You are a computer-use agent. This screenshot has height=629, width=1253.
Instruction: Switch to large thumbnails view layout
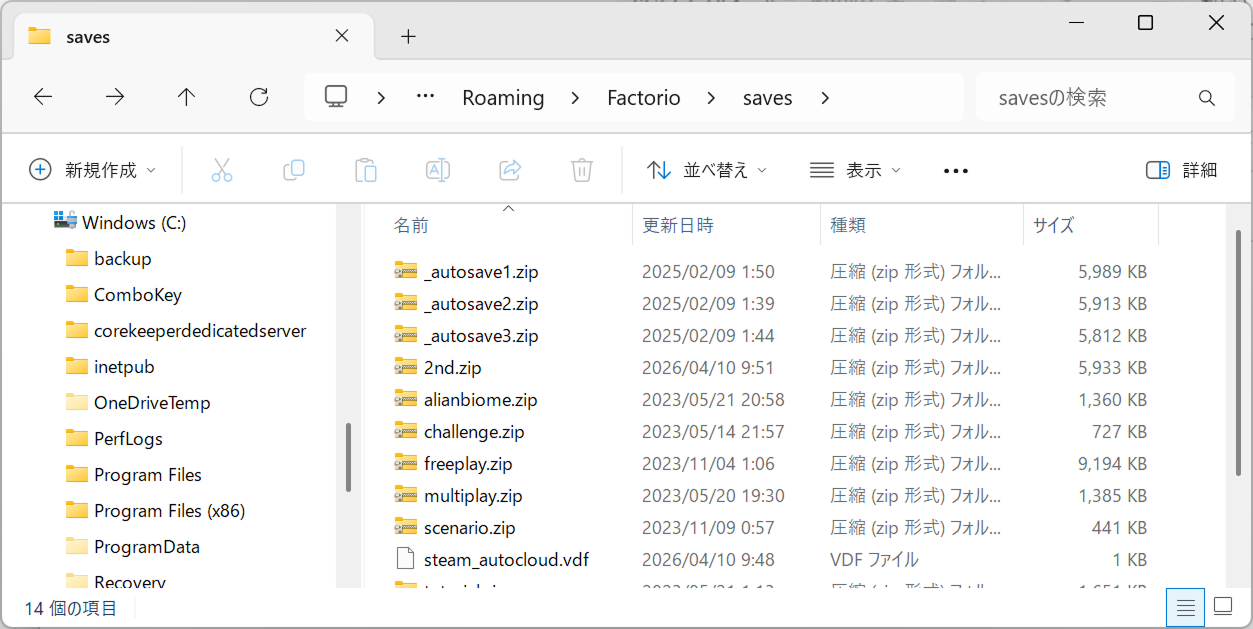coord(1223,607)
